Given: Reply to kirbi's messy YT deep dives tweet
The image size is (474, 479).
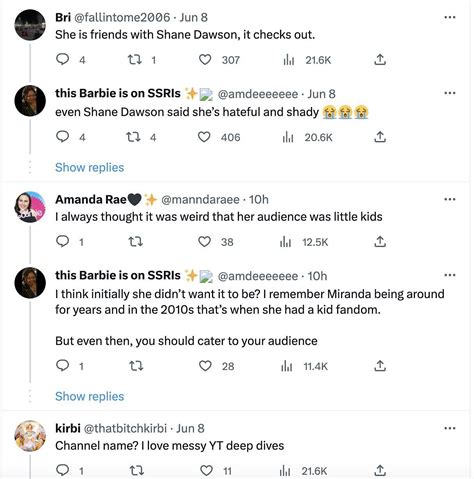Looking at the screenshot, I should point(62,471).
